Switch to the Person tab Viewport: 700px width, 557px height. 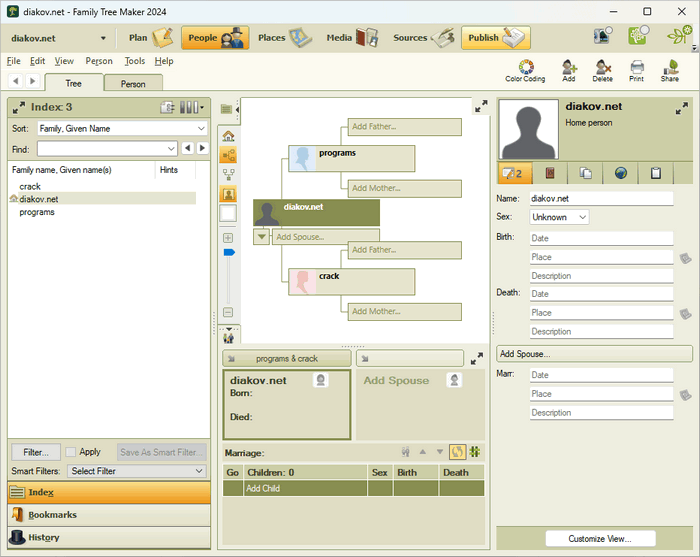pos(133,84)
